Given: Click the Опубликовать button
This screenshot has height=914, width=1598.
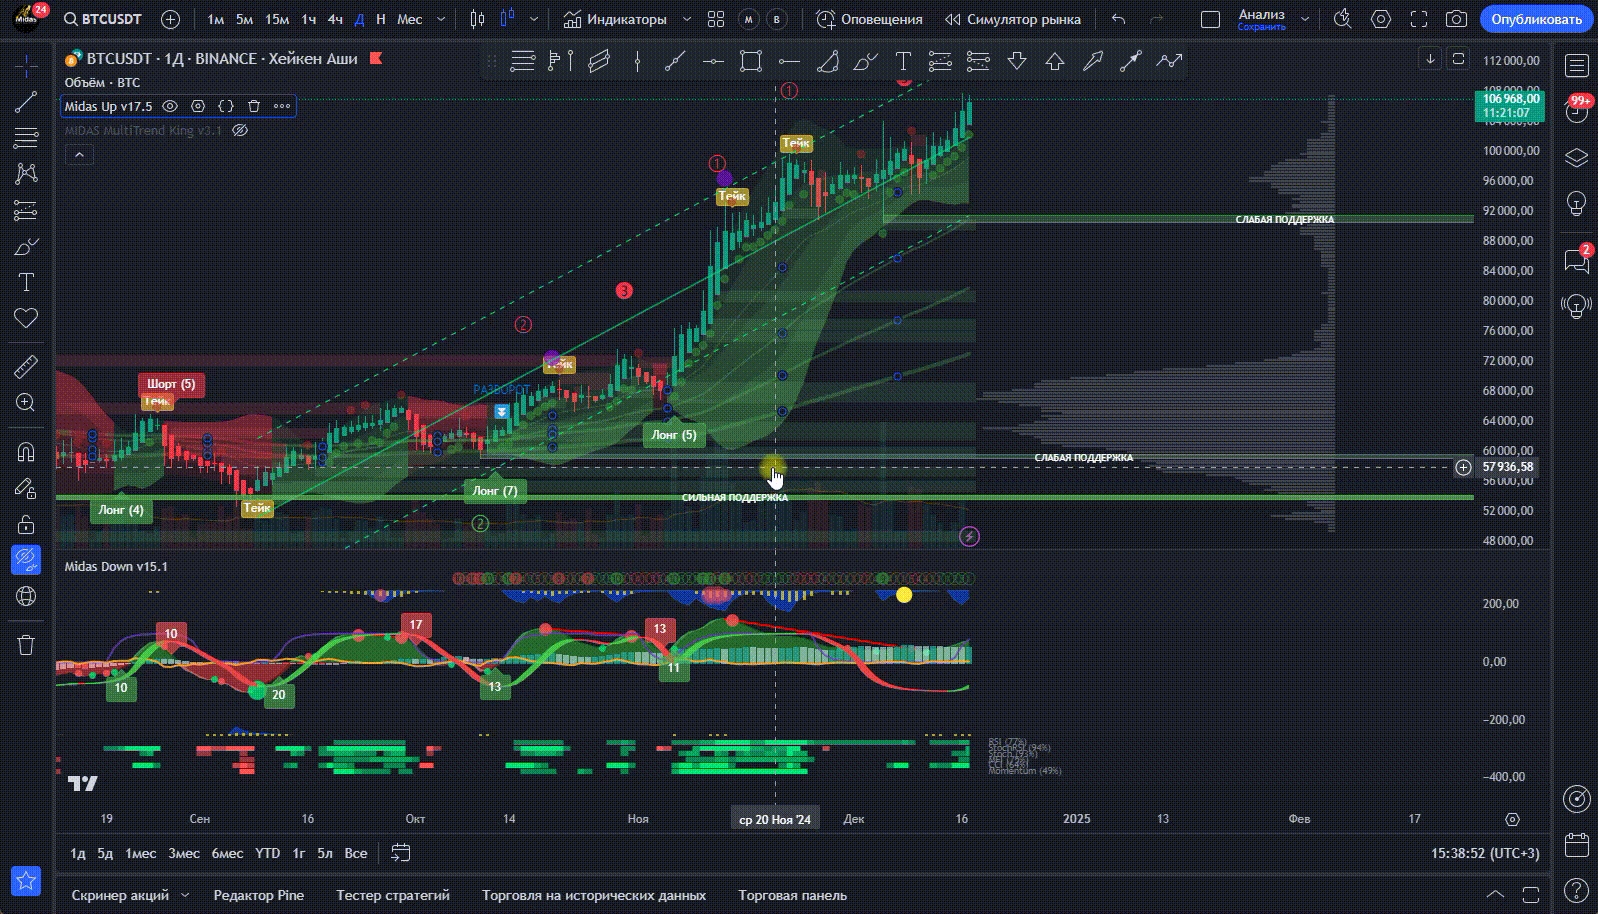Looking at the screenshot, I should (x=1536, y=19).
